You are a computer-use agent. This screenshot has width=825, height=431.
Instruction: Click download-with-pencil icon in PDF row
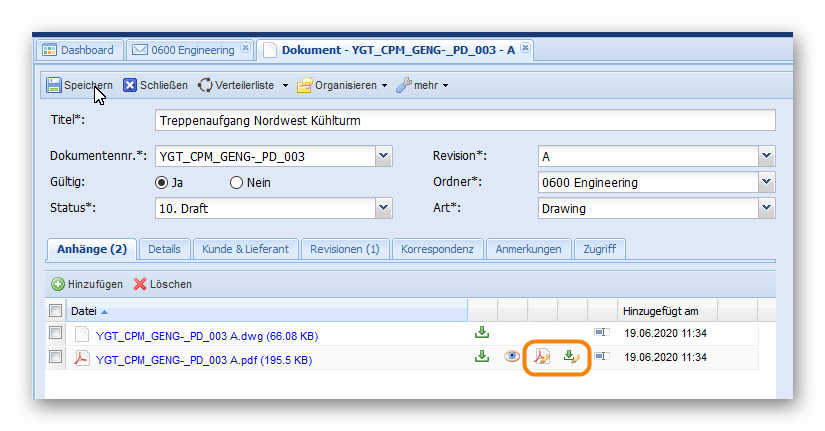point(571,356)
